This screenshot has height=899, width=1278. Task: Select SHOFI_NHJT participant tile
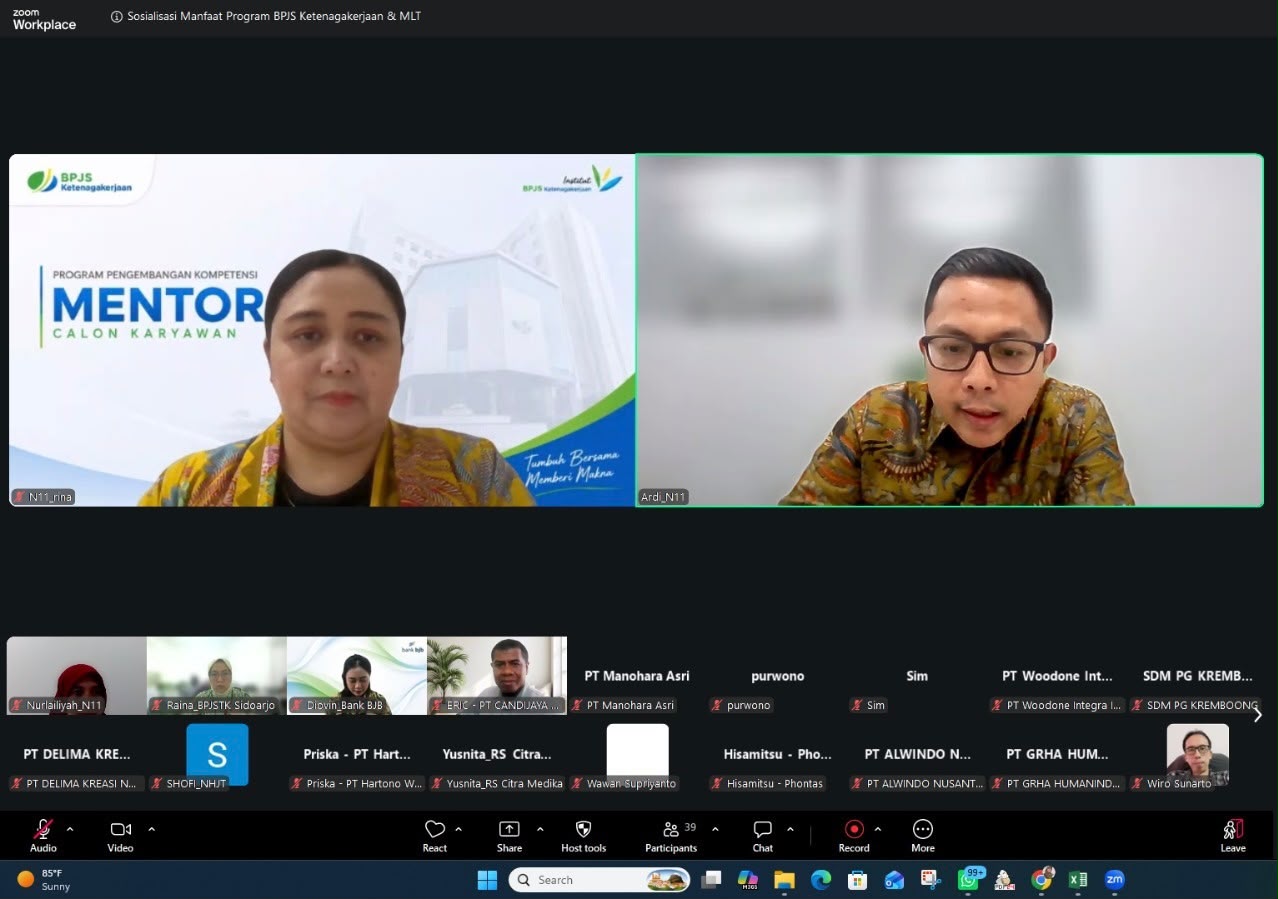217,754
